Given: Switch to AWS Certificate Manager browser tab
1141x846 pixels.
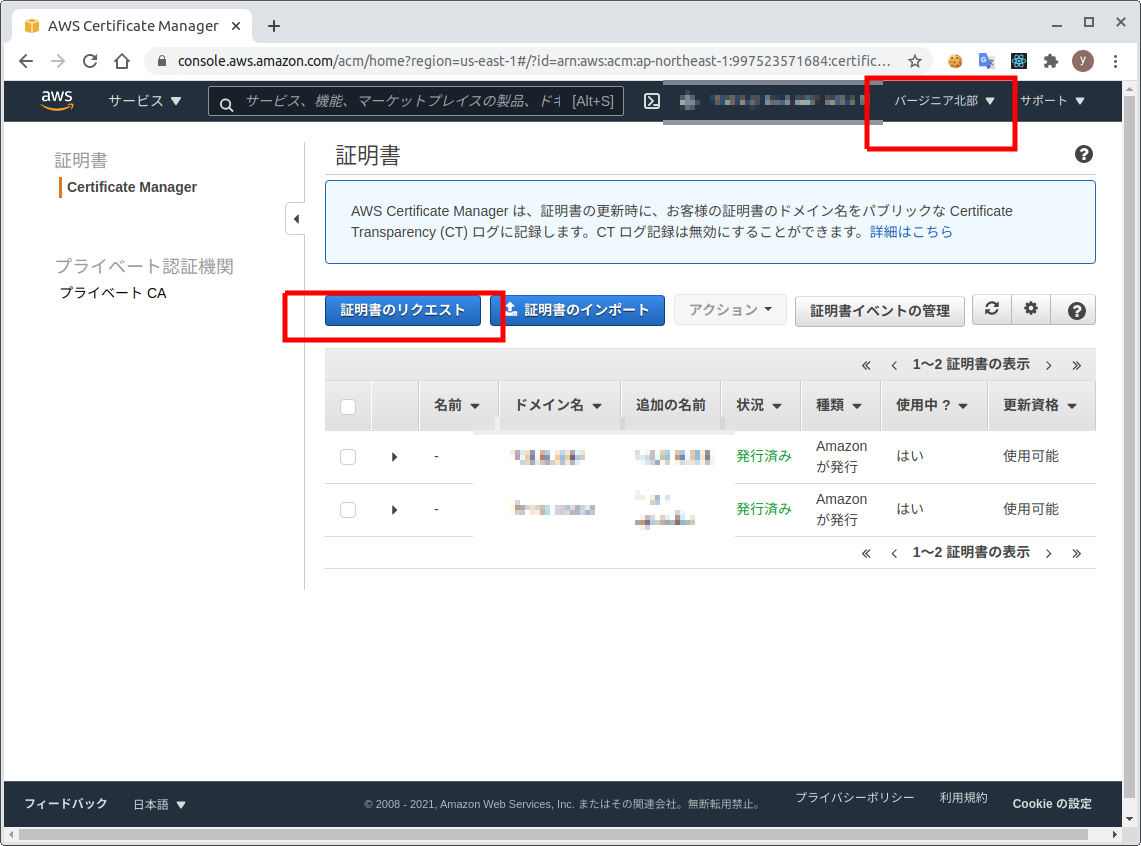Looking at the screenshot, I should 132,26.
